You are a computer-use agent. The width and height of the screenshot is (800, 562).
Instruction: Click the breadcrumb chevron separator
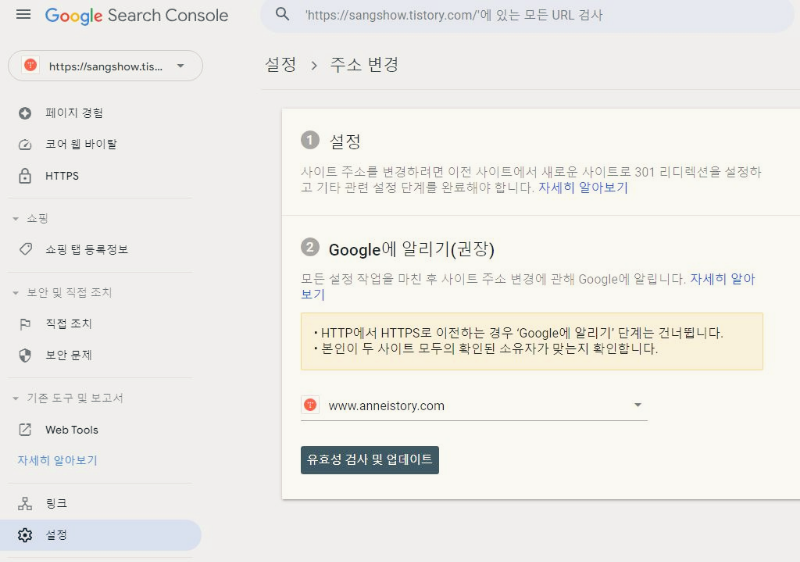tap(314, 65)
